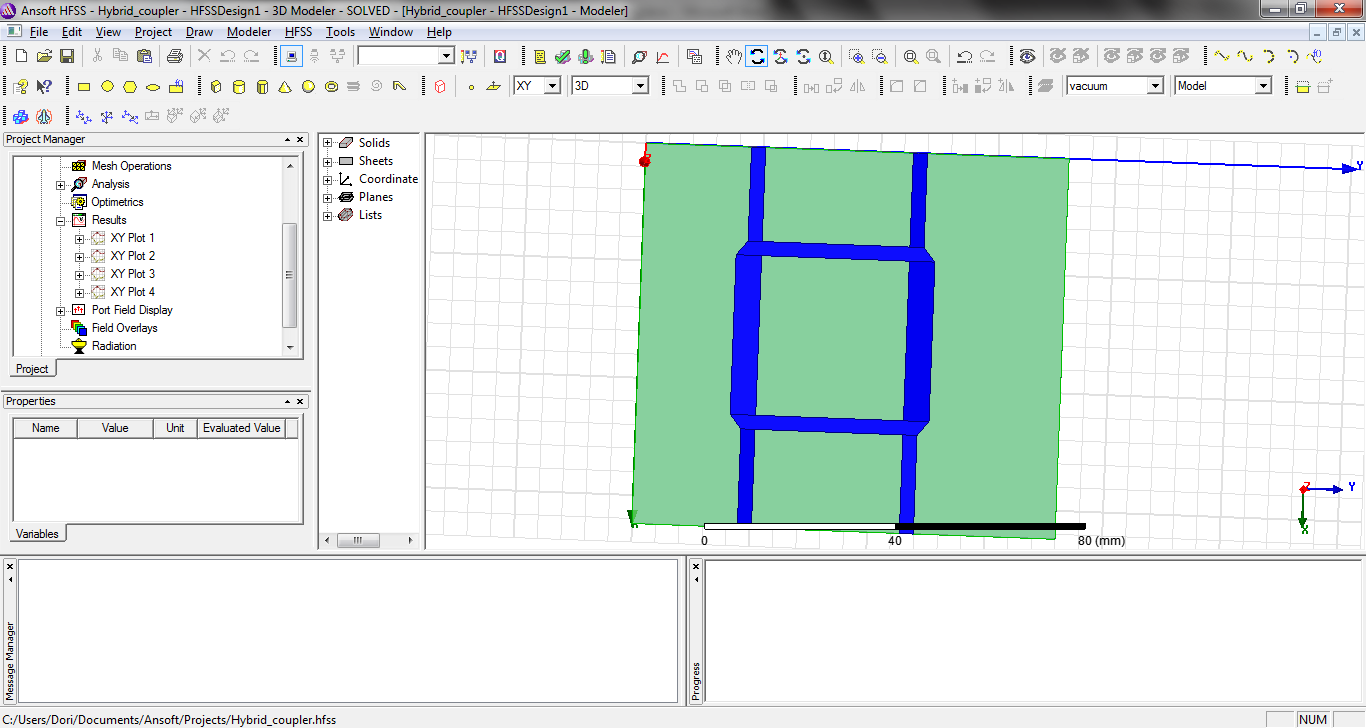The width and height of the screenshot is (1366, 728).
Task: Expand the Solids tree node
Action: 327,143
